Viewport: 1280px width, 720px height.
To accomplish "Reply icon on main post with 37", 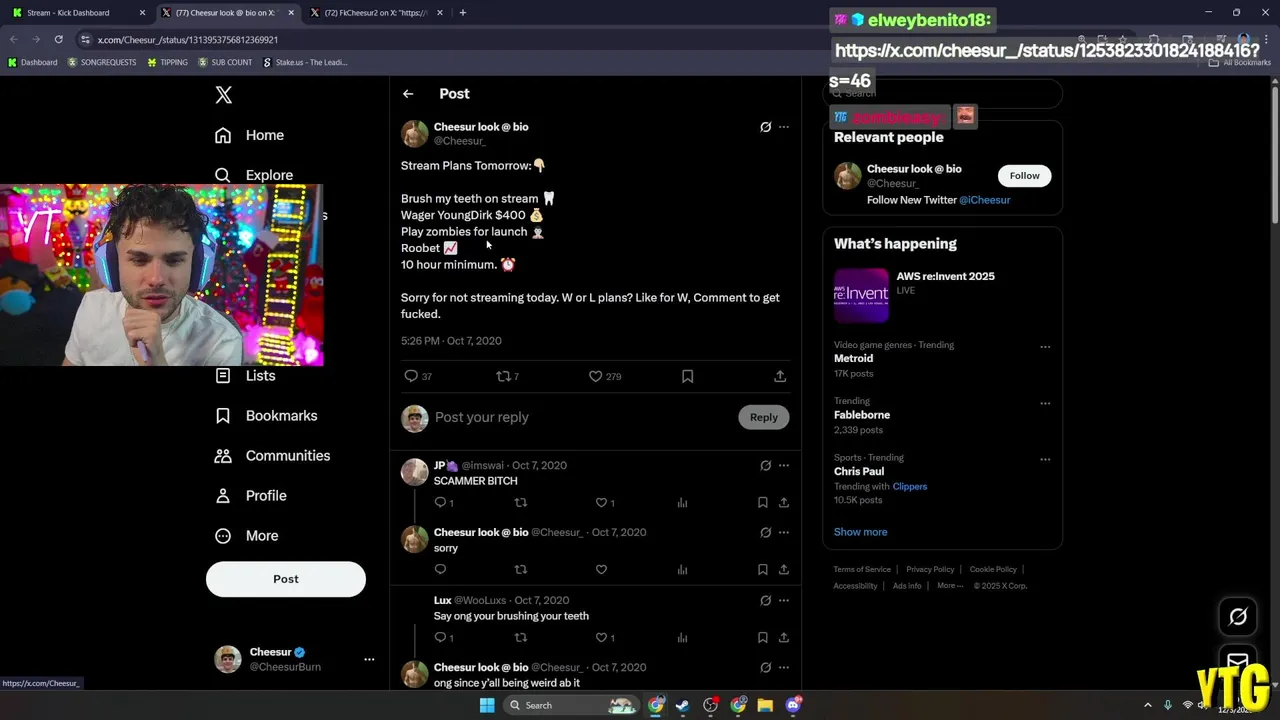I will point(411,376).
